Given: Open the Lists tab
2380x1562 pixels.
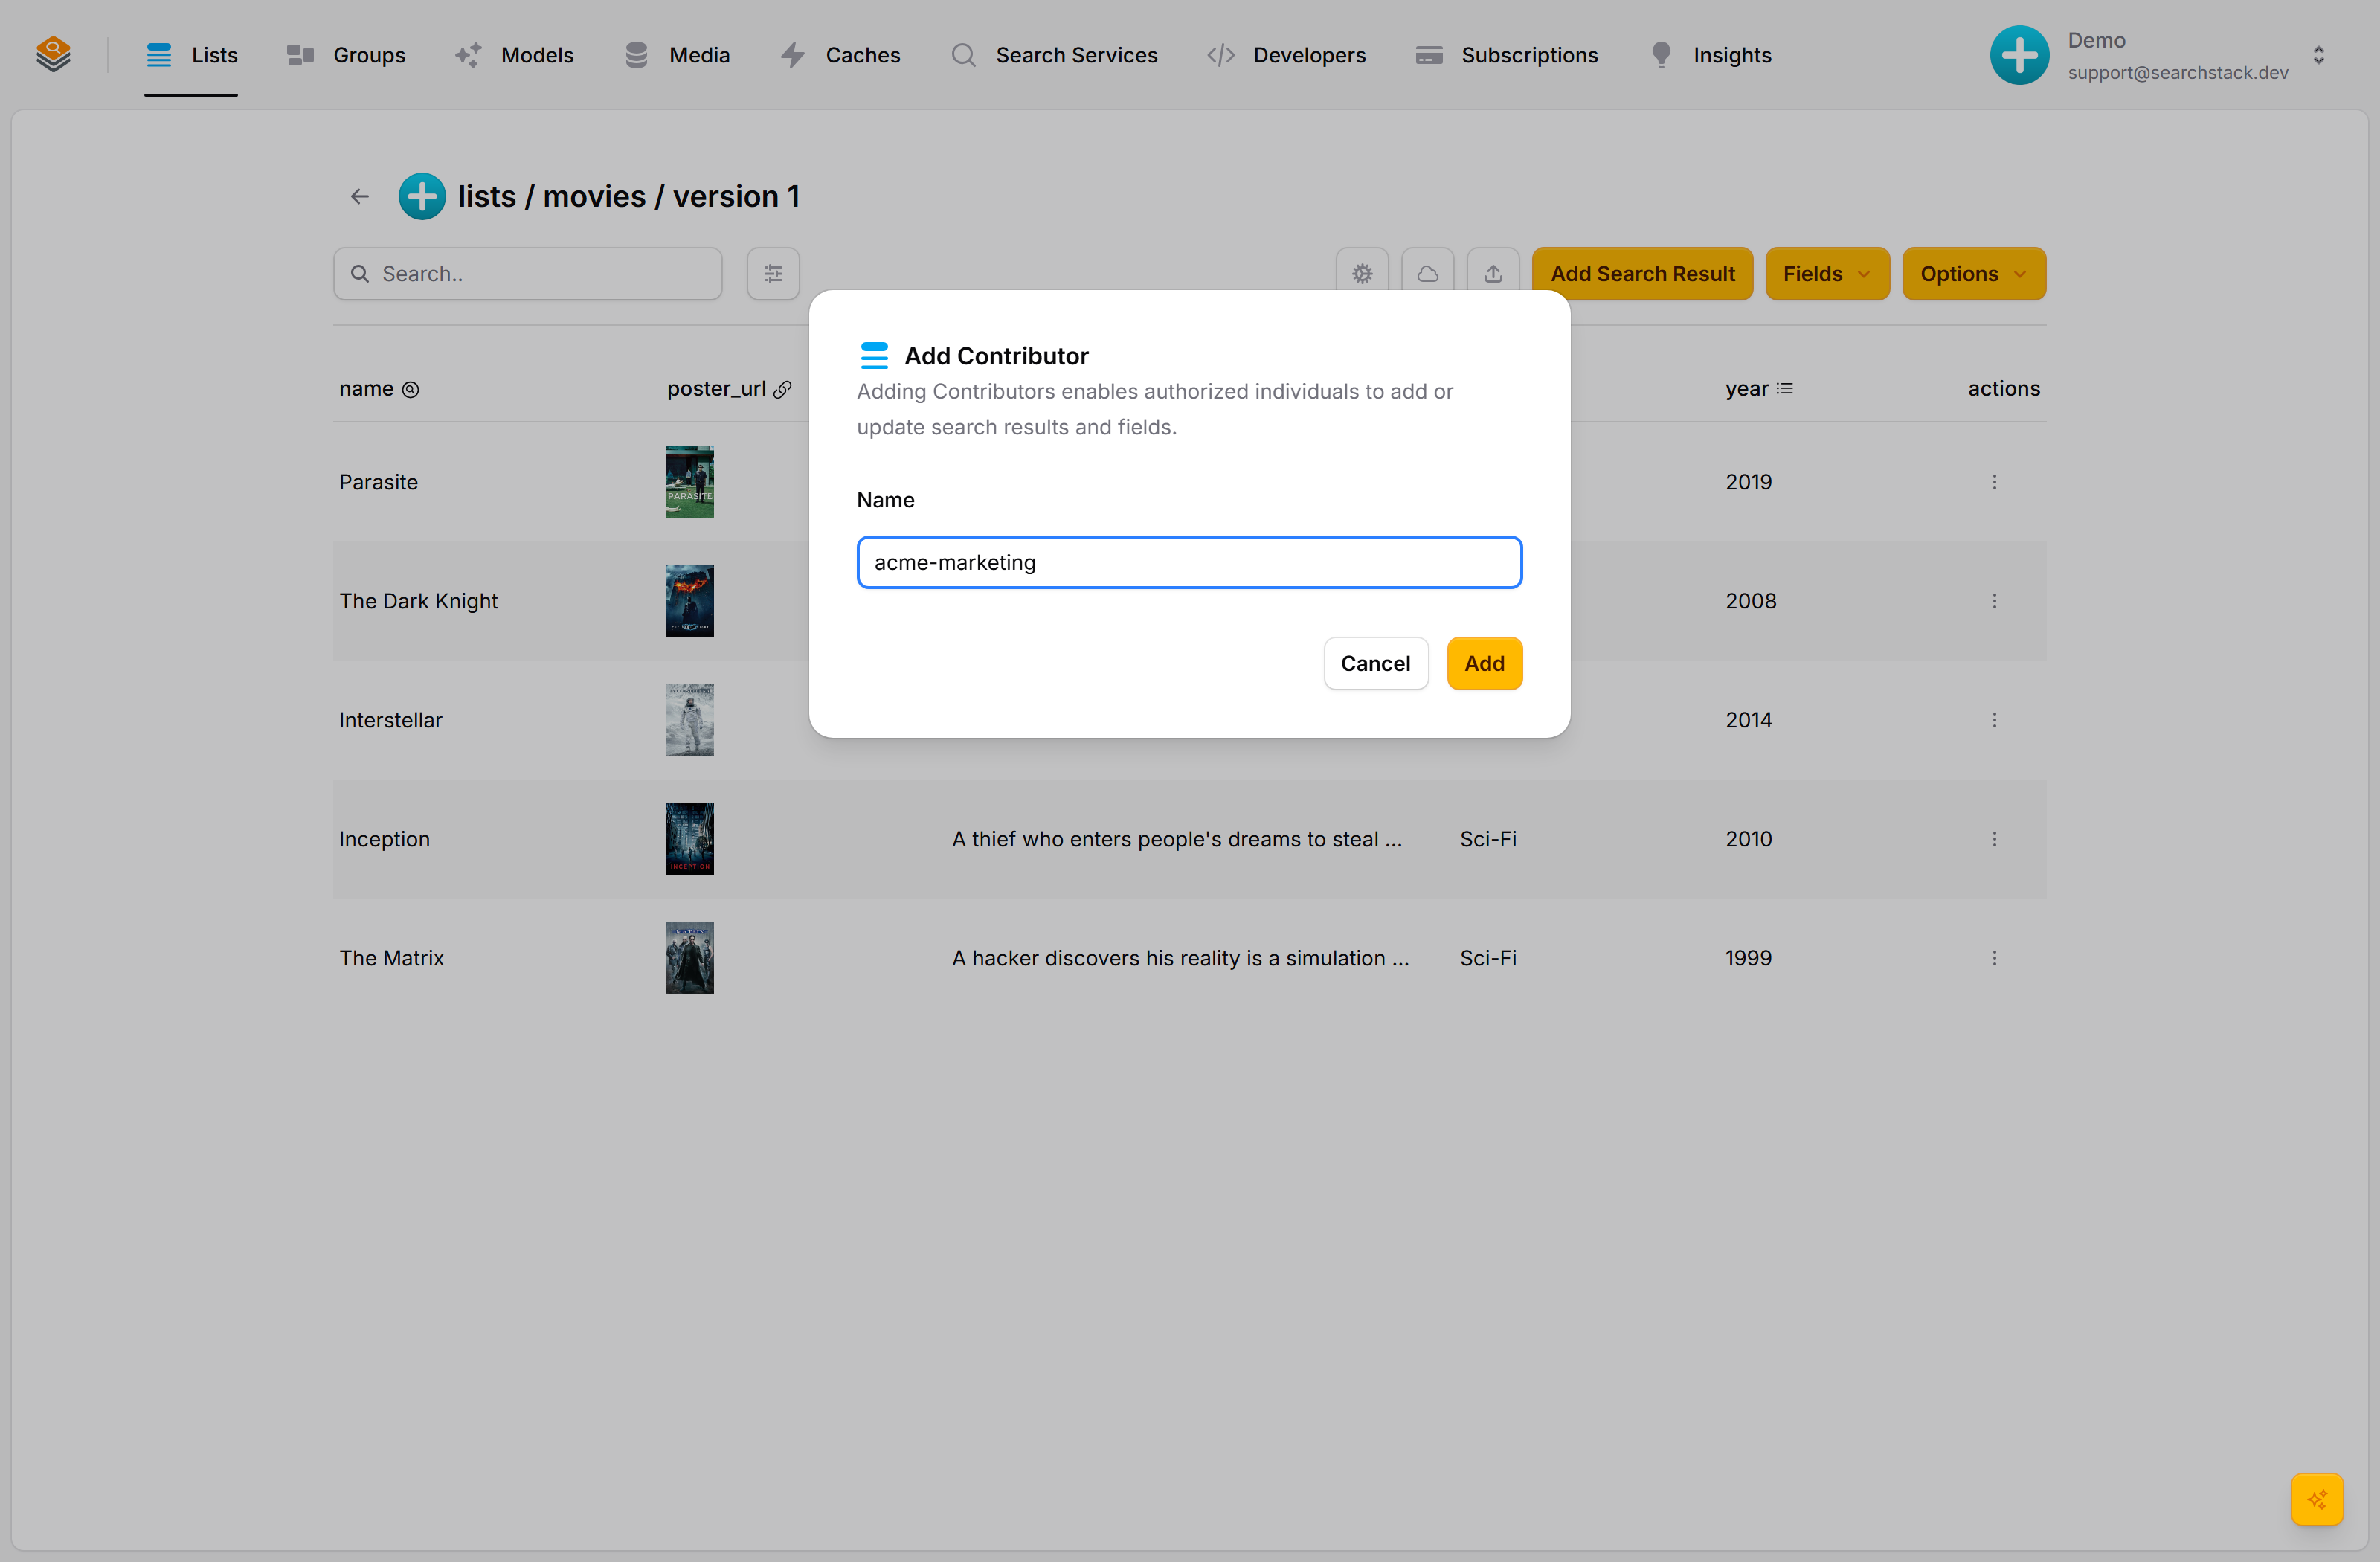Looking at the screenshot, I should (x=191, y=55).
